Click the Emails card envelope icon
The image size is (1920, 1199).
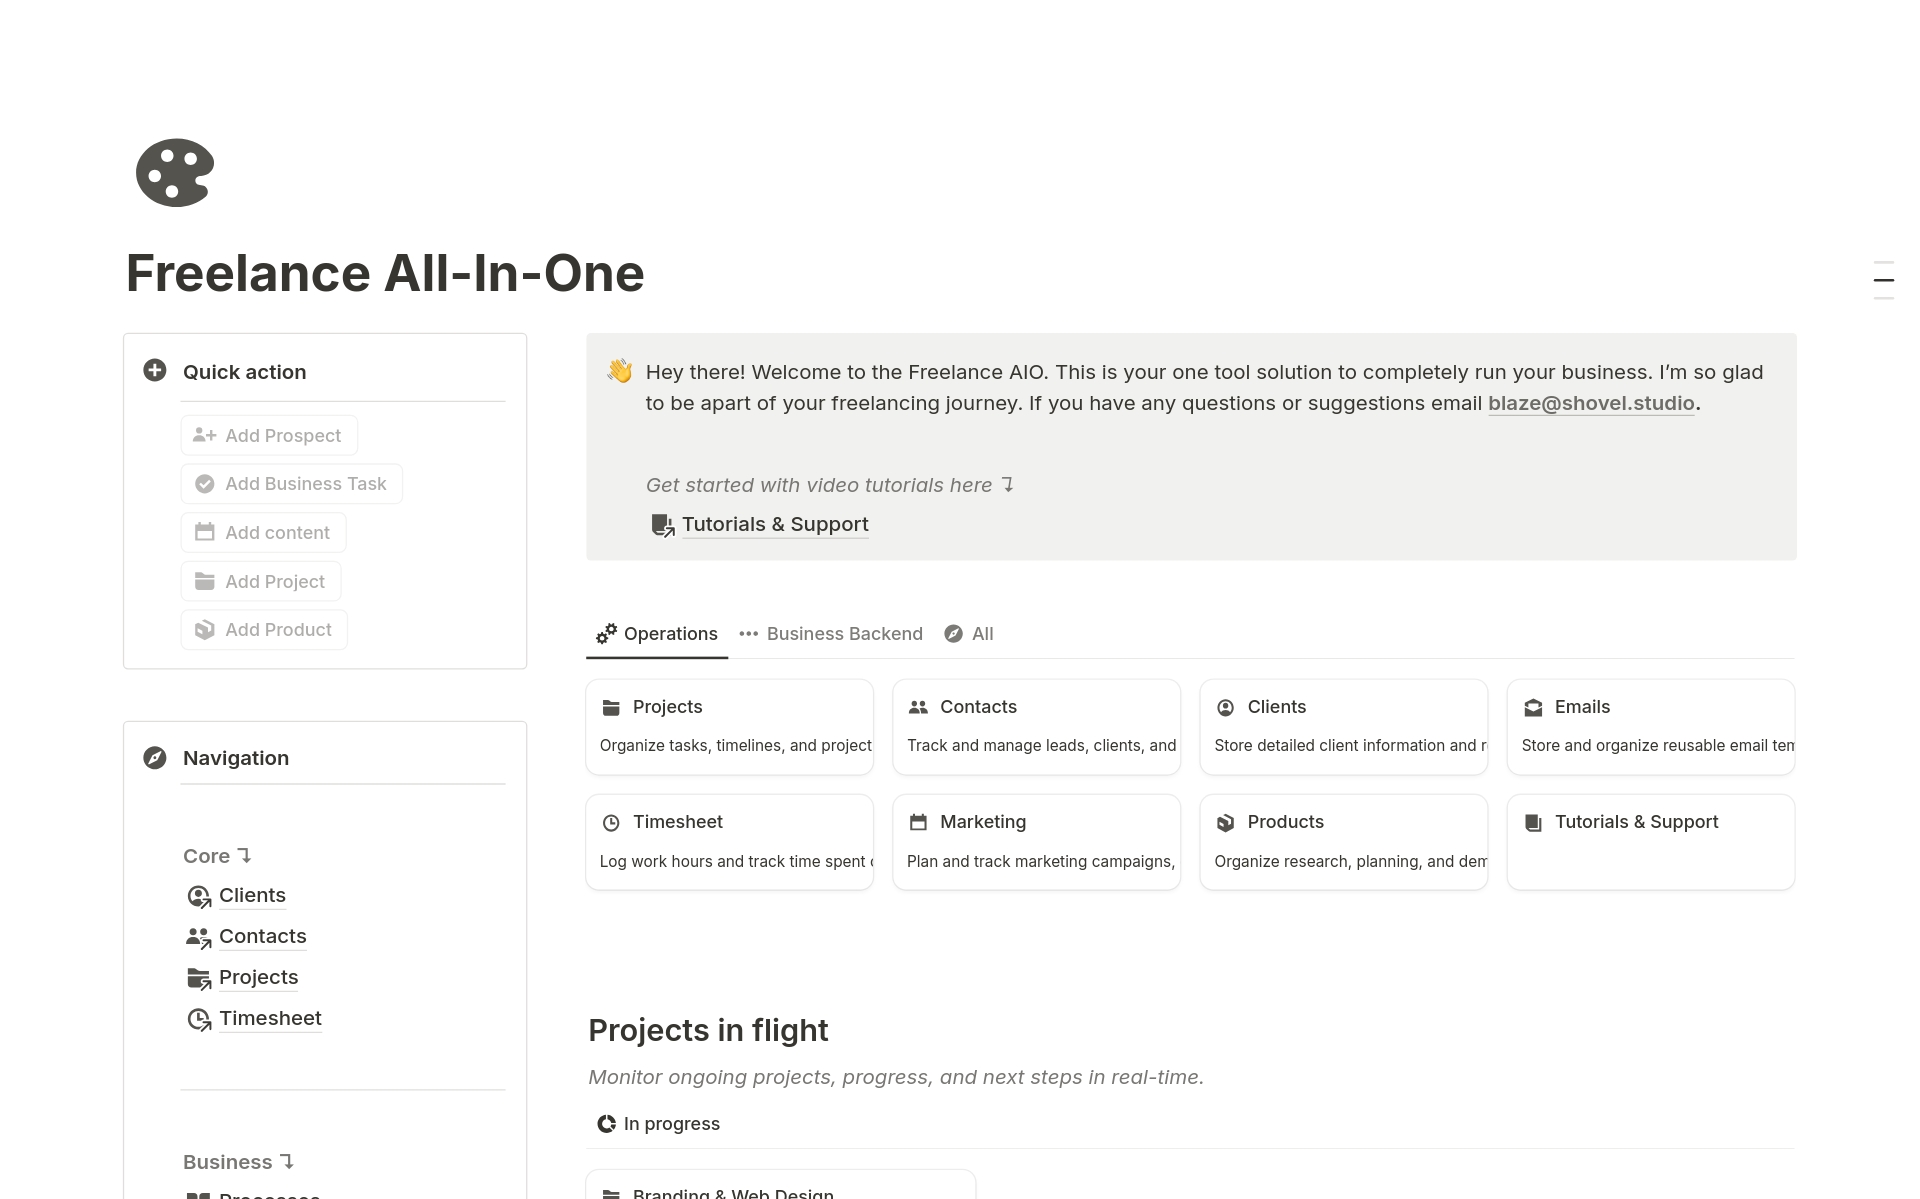[x=1533, y=708]
